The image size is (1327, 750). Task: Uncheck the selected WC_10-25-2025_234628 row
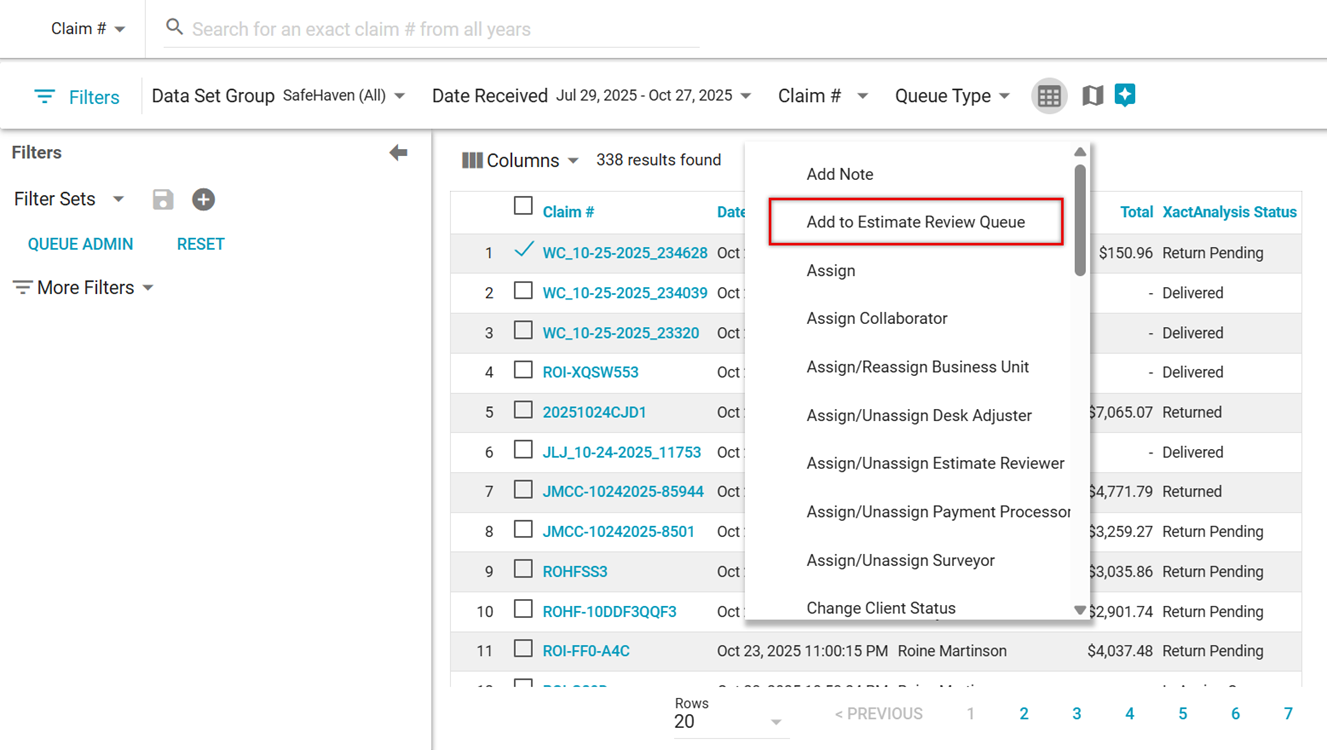(523, 251)
